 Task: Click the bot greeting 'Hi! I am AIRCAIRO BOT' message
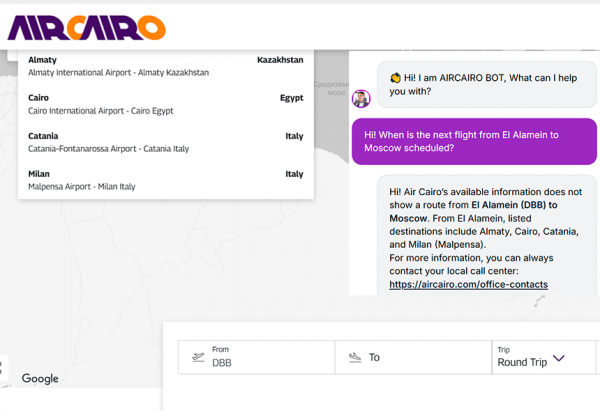[x=487, y=84]
